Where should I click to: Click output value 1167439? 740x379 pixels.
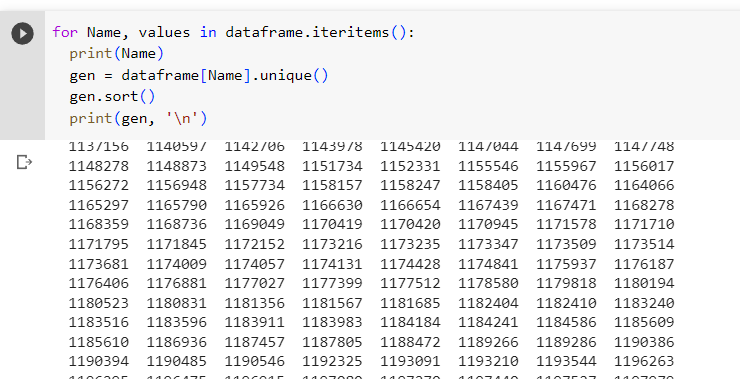point(488,205)
